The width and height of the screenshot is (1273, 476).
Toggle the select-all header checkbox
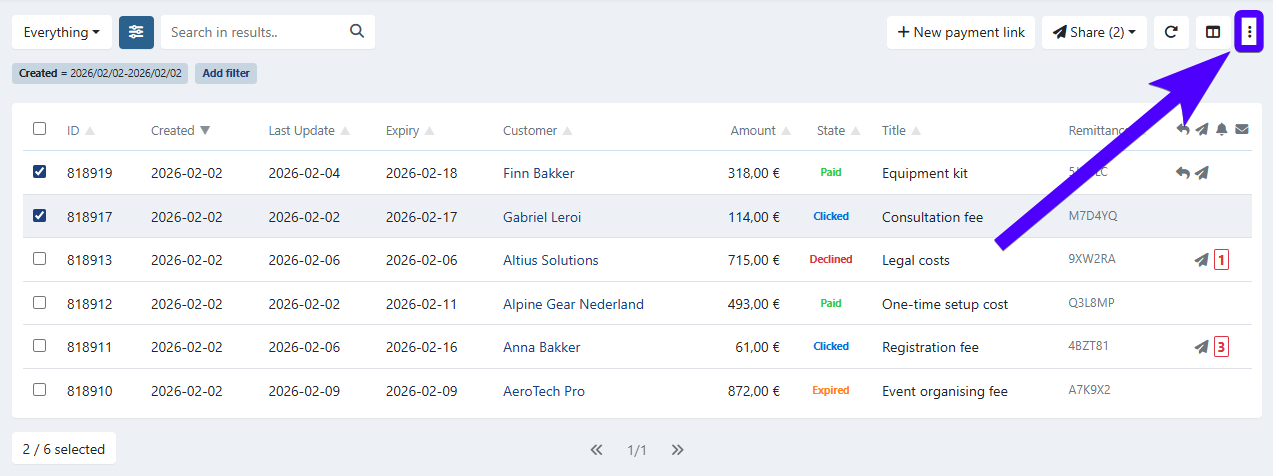tap(39, 129)
